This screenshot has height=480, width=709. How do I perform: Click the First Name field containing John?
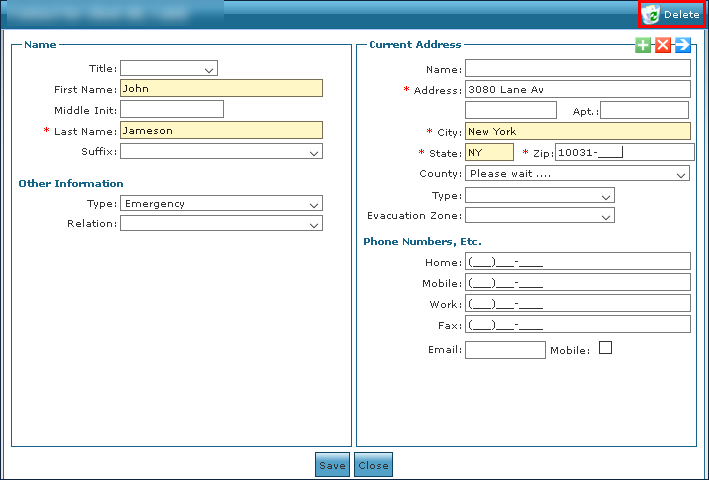click(x=221, y=88)
